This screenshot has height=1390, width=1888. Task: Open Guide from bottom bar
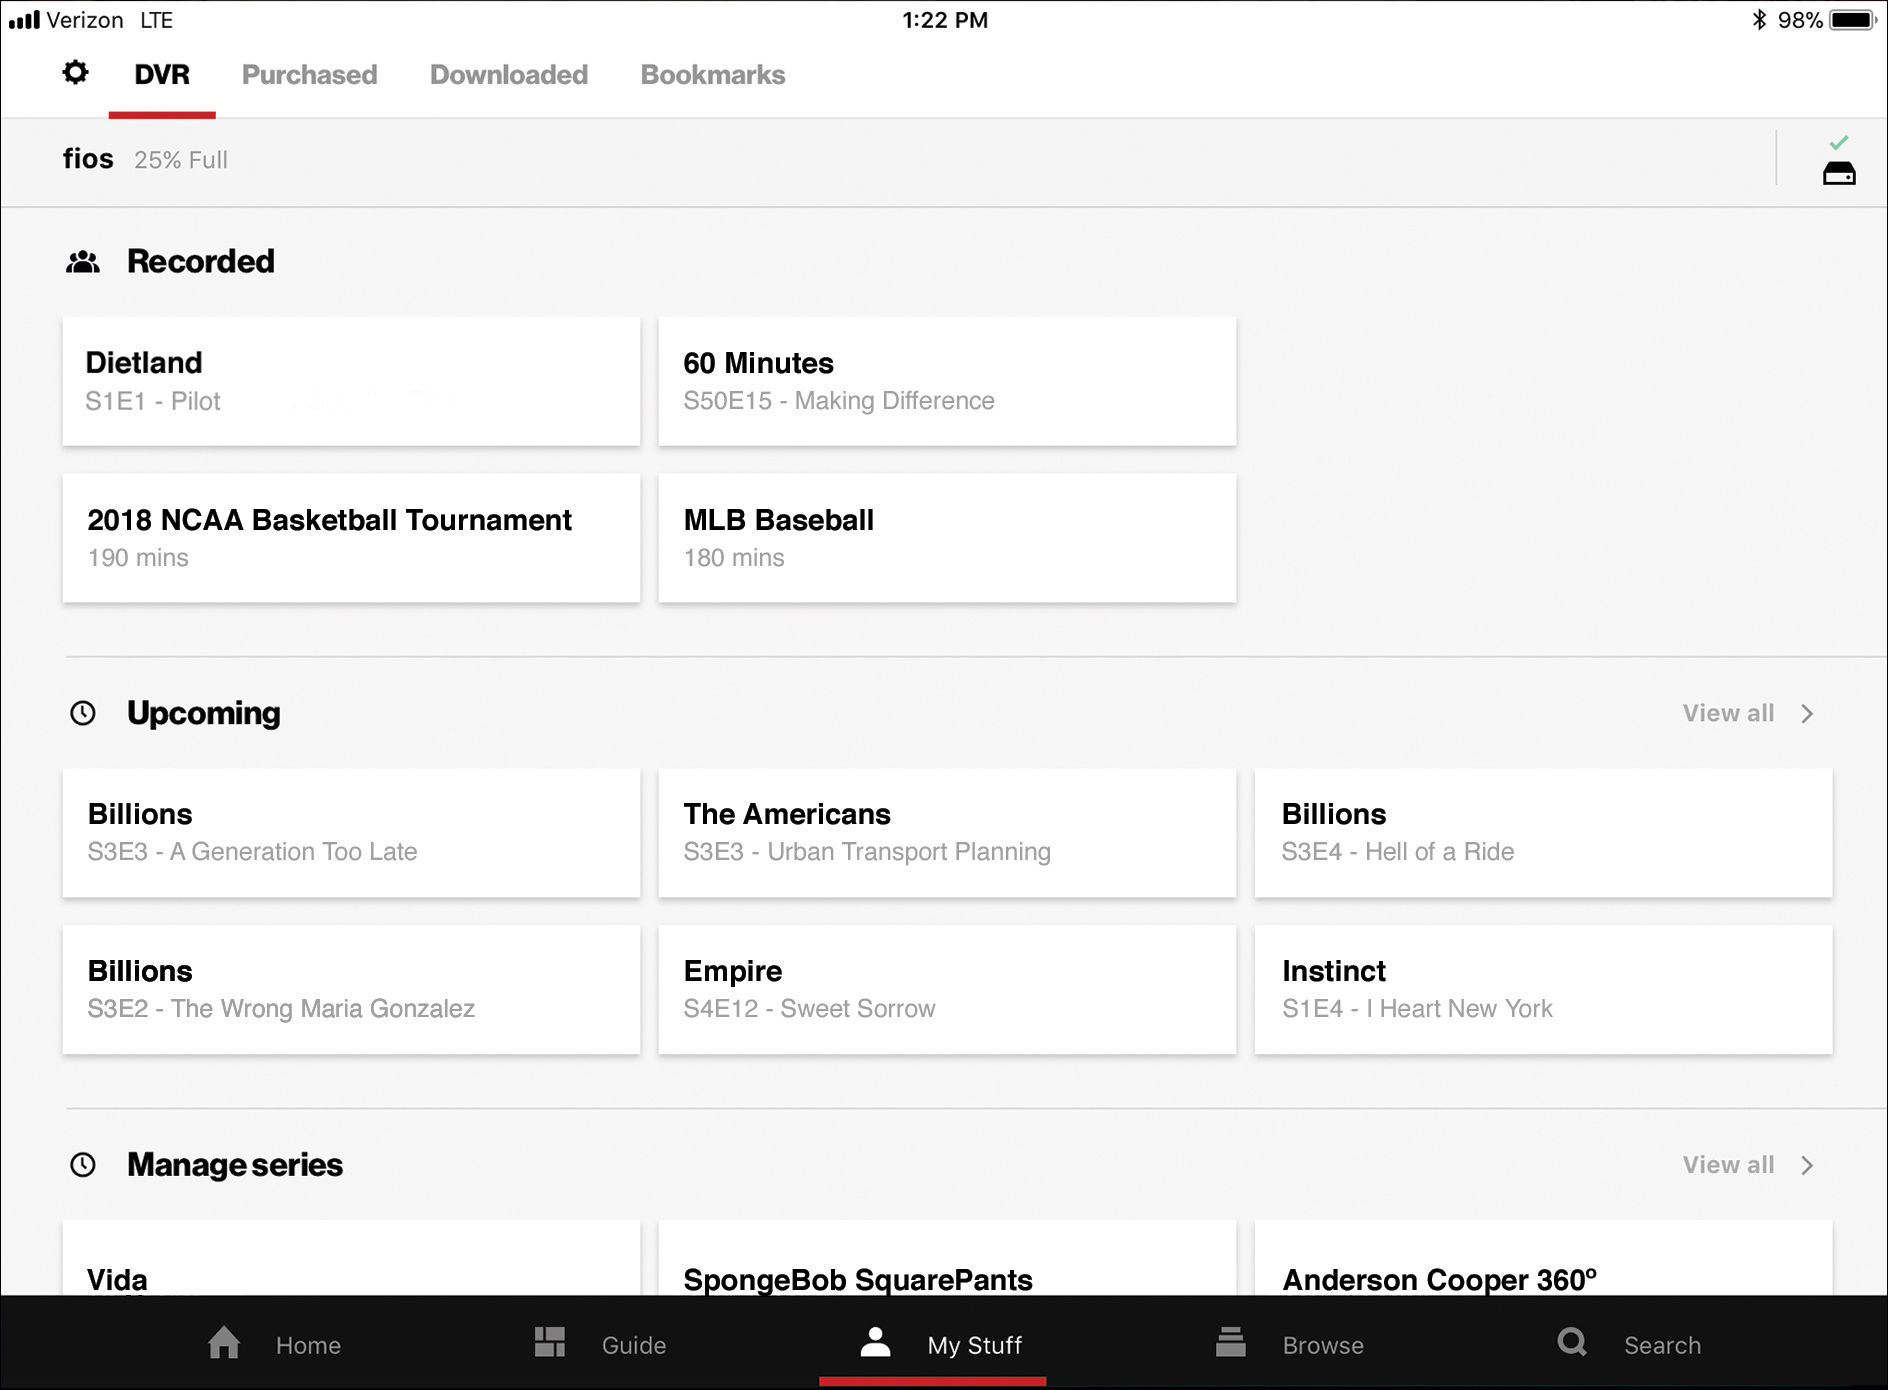point(634,1345)
